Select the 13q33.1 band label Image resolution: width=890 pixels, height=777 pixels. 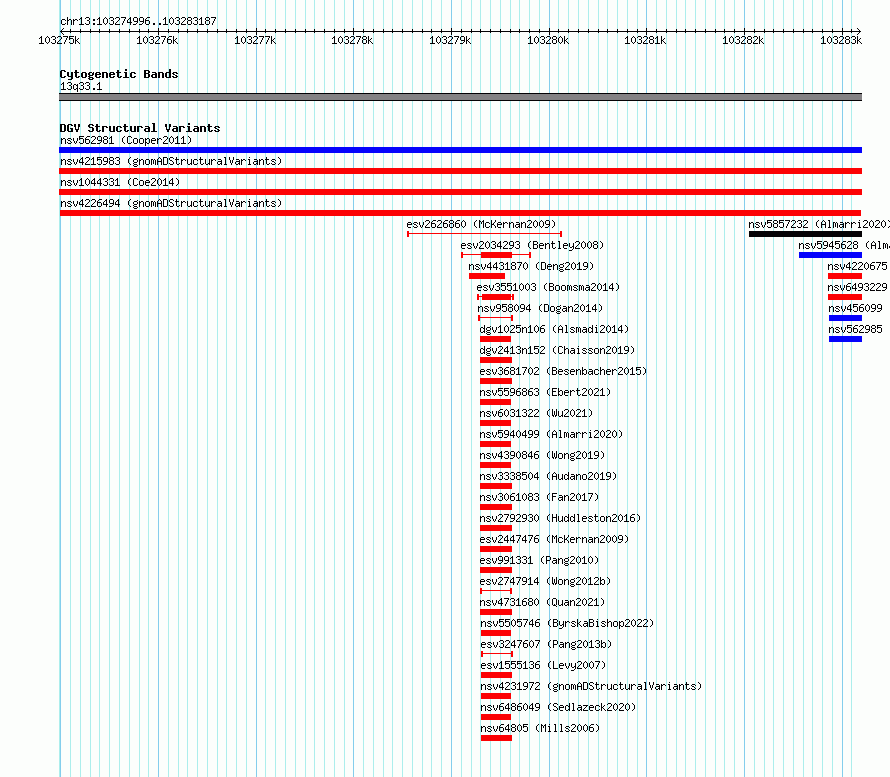click(81, 86)
